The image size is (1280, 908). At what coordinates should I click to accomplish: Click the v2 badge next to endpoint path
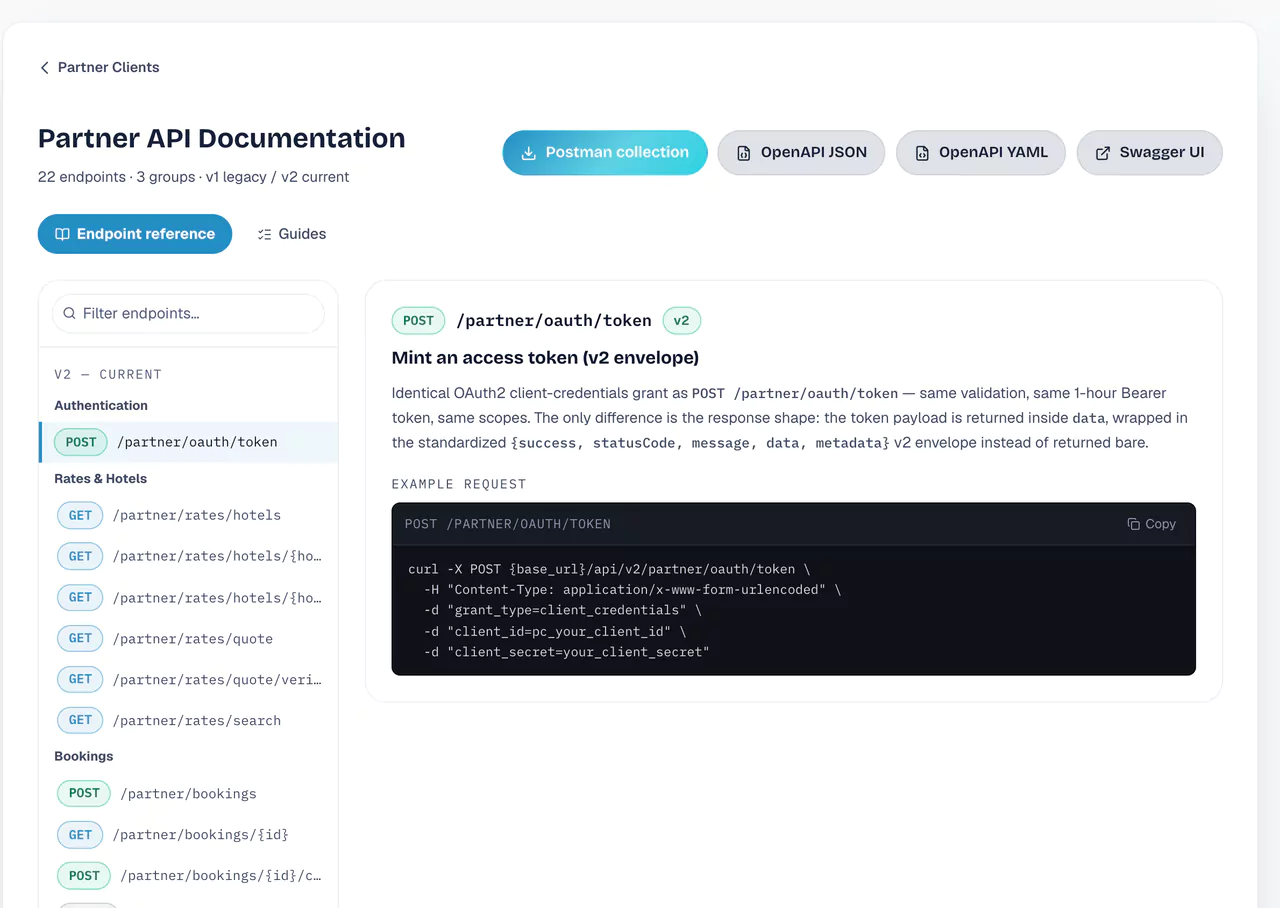tap(681, 321)
